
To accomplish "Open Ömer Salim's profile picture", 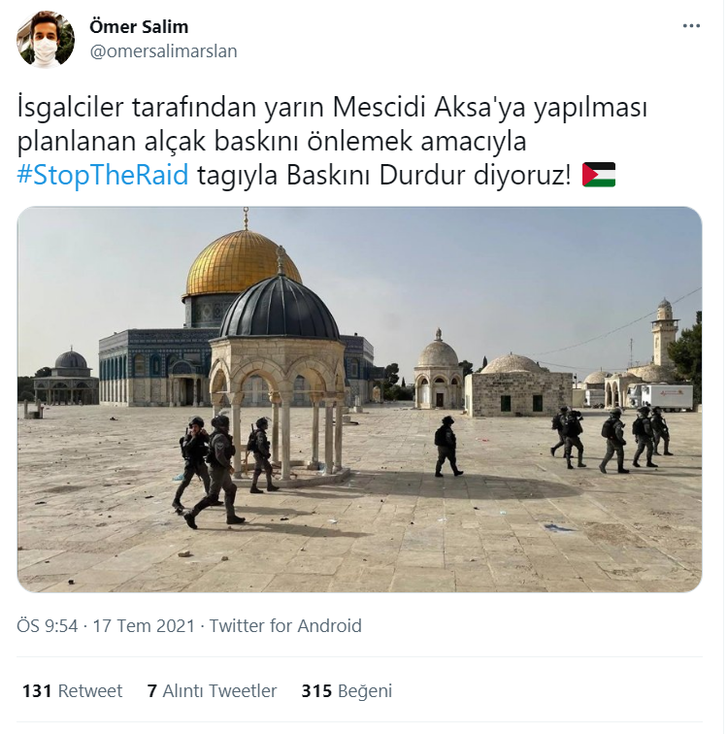I will tap(45, 39).
